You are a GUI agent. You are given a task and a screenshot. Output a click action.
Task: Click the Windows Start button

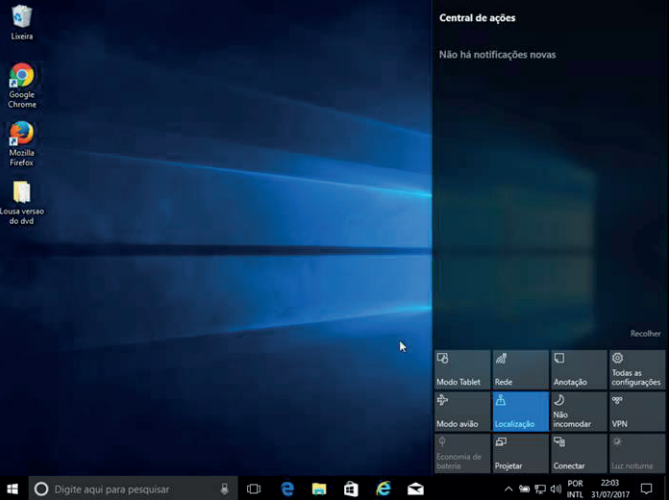point(13,489)
